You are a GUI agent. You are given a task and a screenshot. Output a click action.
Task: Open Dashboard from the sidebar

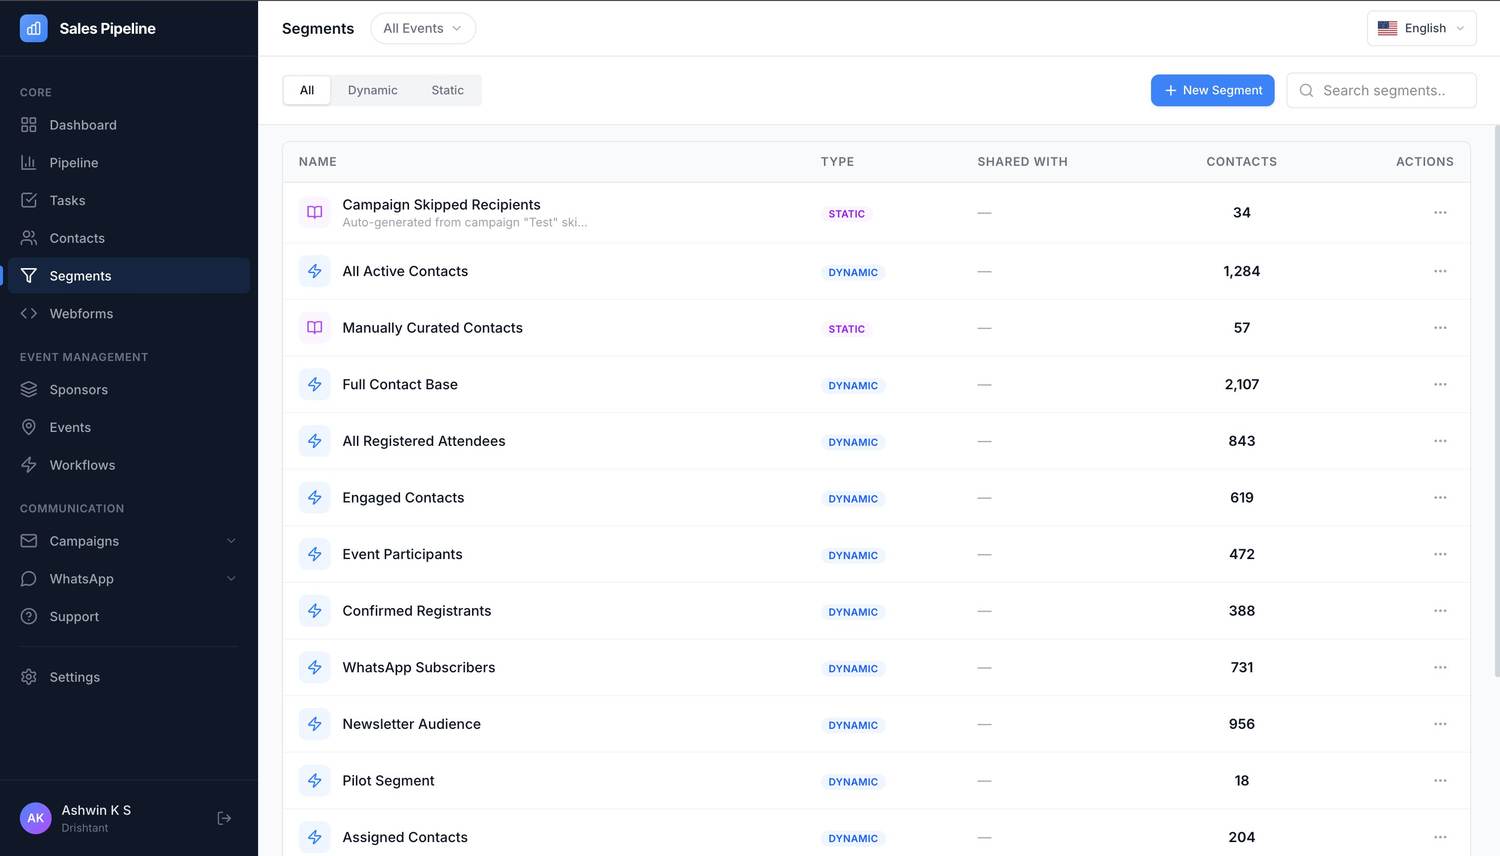[129, 125]
